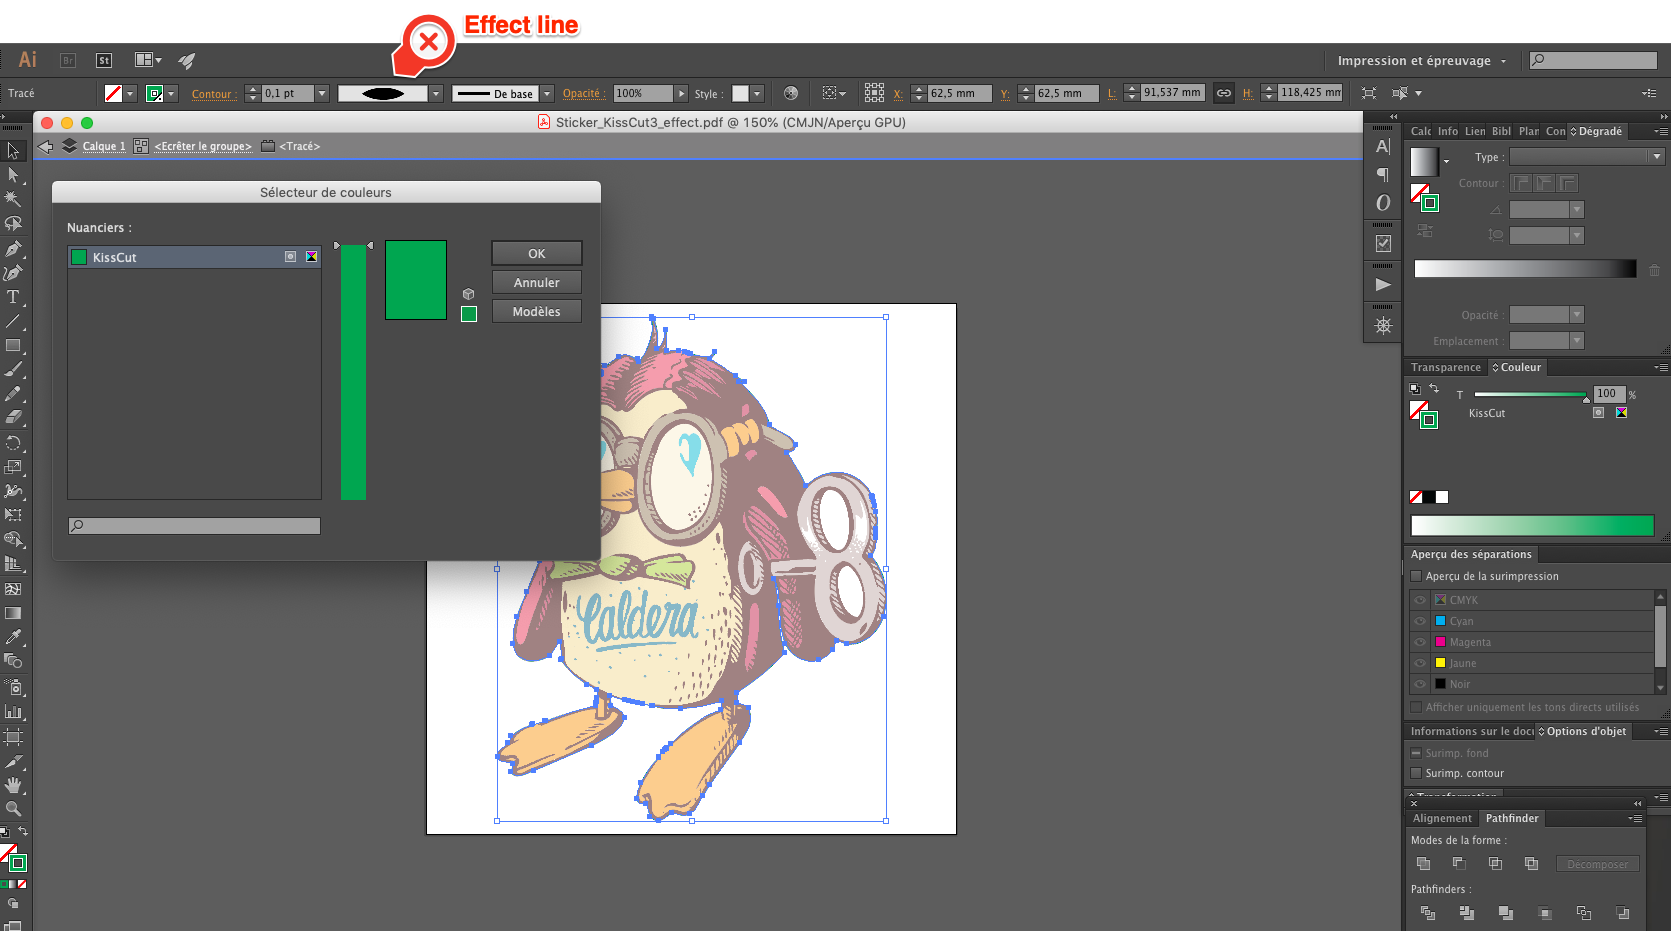Click Annuler to cancel the dialog
Screen dimensions: 1671x931
click(536, 283)
